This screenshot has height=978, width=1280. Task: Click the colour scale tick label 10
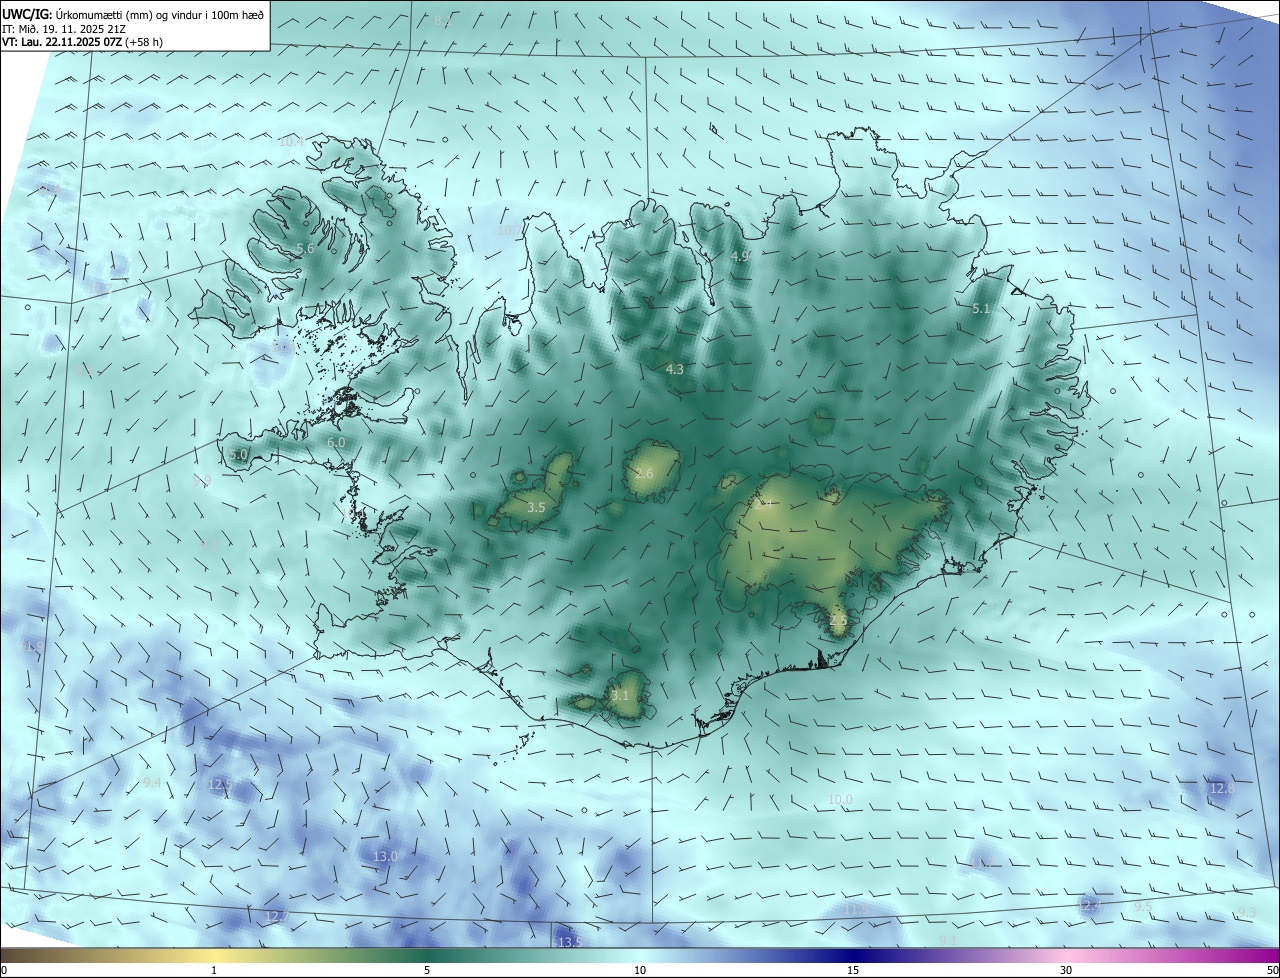coord(640,970)
